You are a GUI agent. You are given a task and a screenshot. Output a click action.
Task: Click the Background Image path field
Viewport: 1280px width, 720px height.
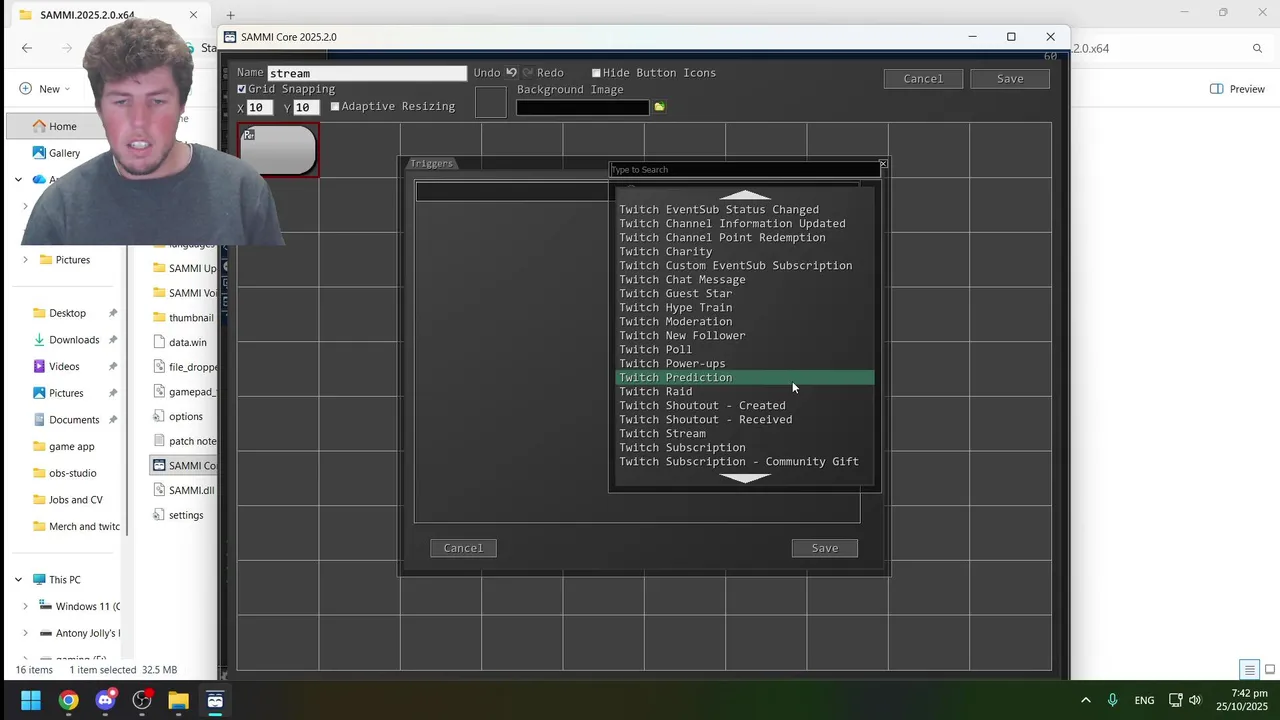click(582, 107)
